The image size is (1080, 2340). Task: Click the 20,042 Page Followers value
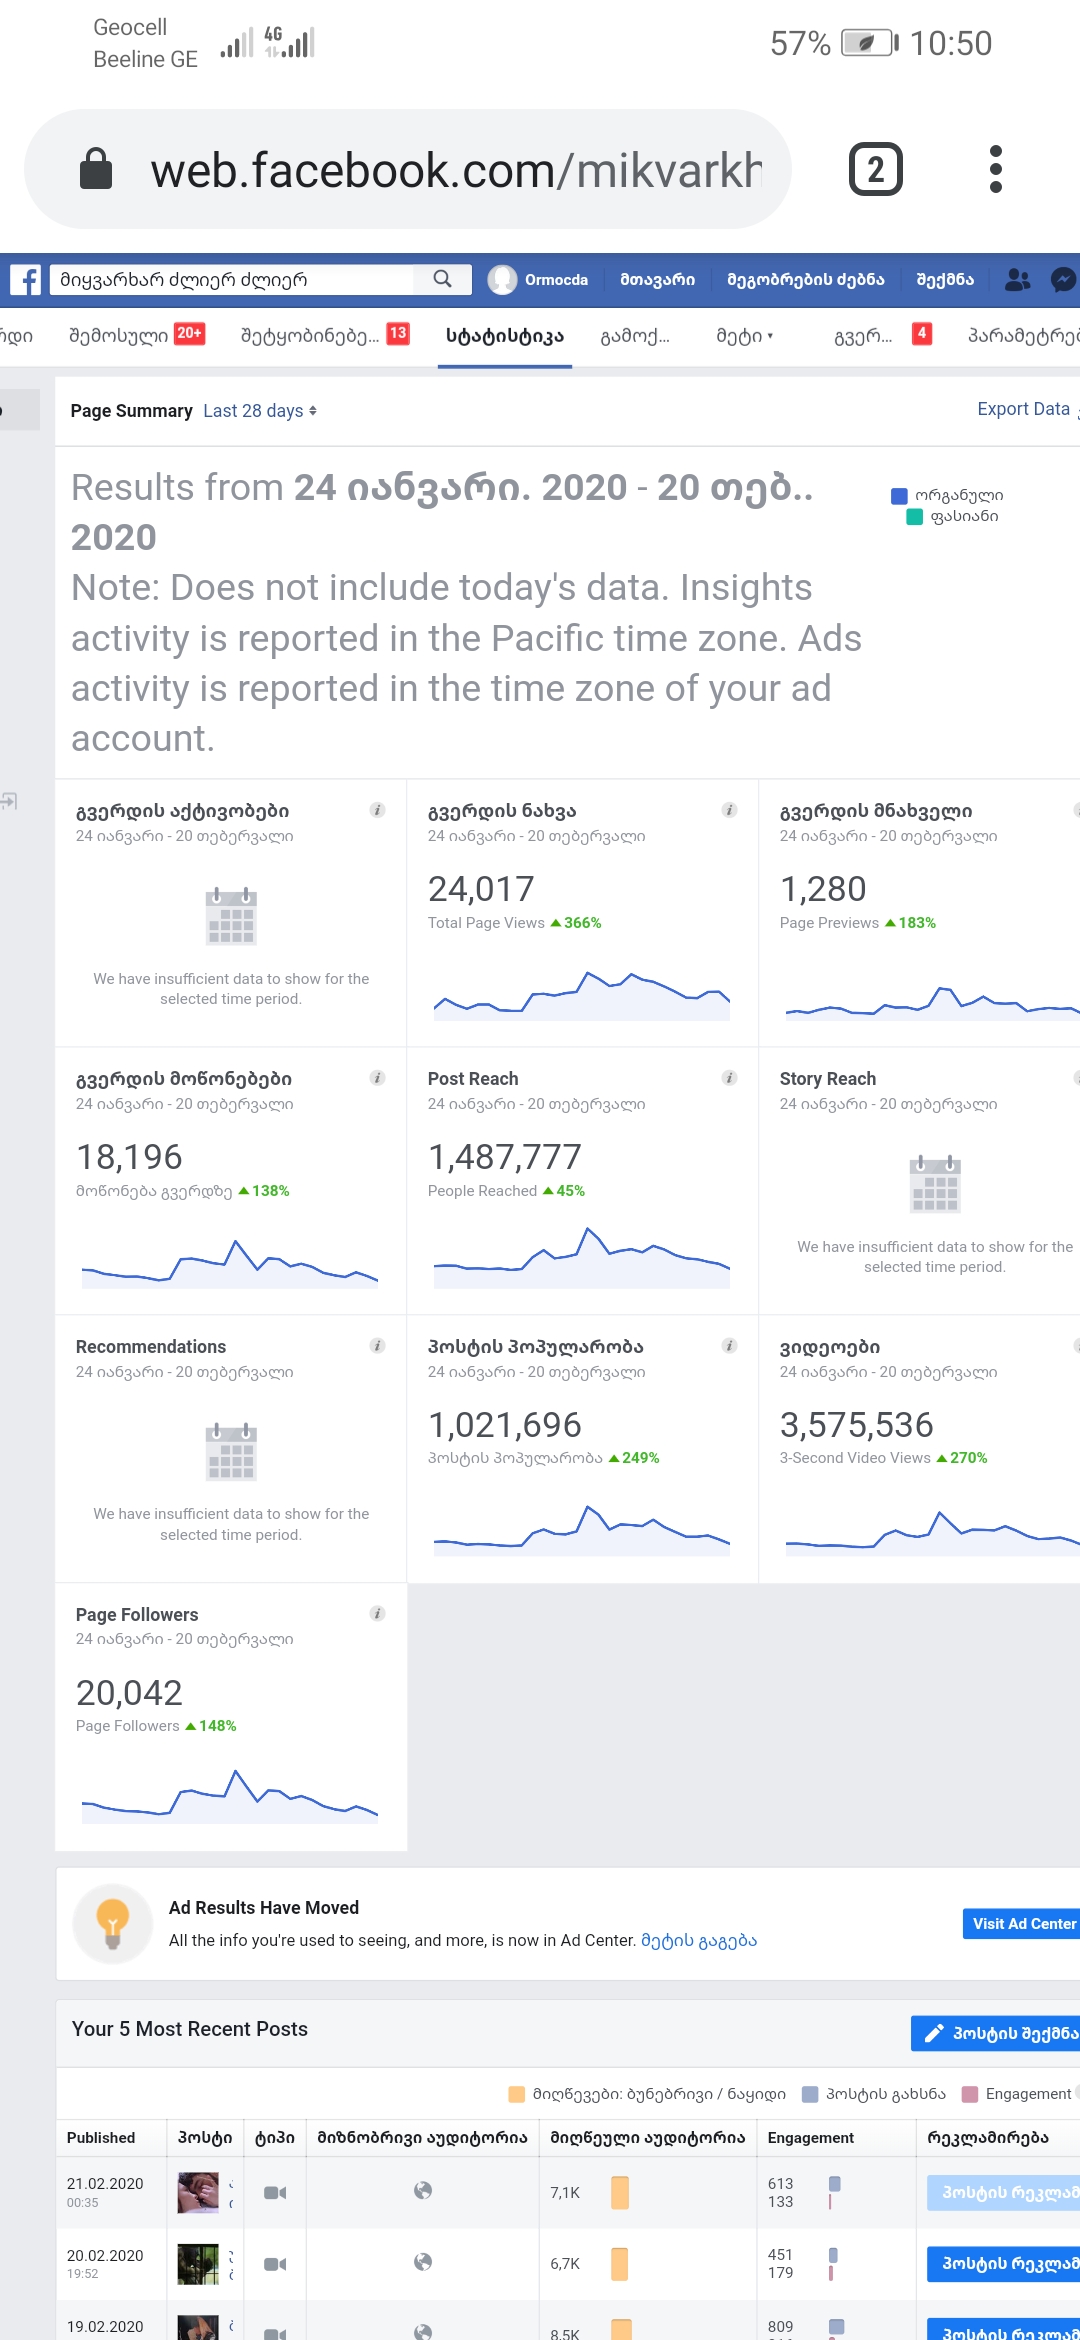[129, 1693]
